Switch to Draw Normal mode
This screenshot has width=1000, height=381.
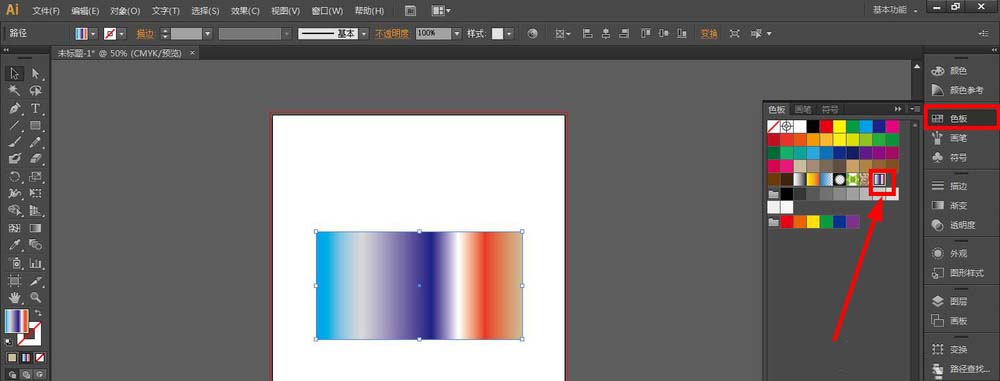[13, 374]
